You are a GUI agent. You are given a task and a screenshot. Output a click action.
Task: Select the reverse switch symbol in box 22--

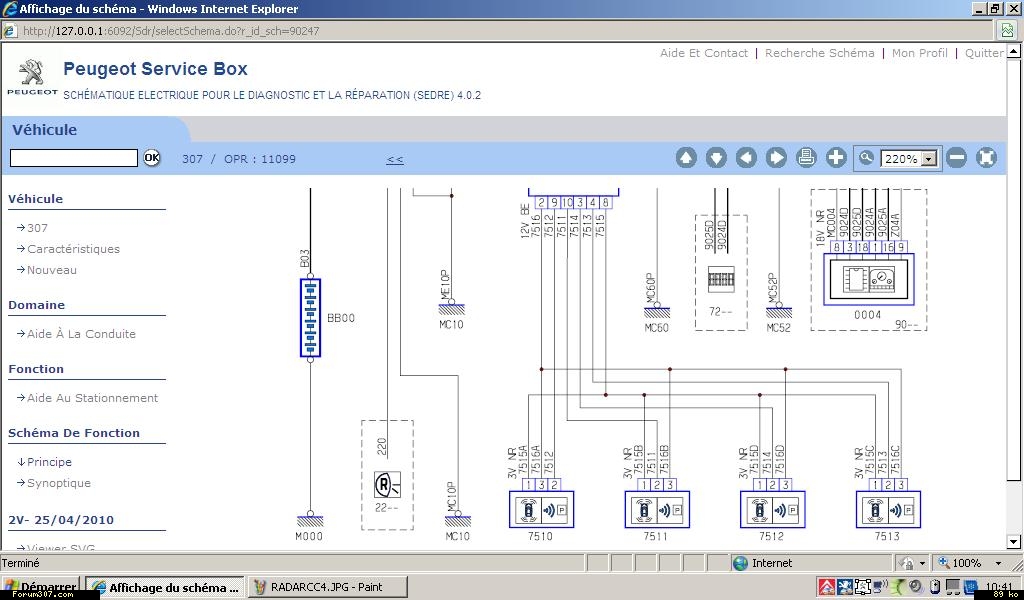387,484
